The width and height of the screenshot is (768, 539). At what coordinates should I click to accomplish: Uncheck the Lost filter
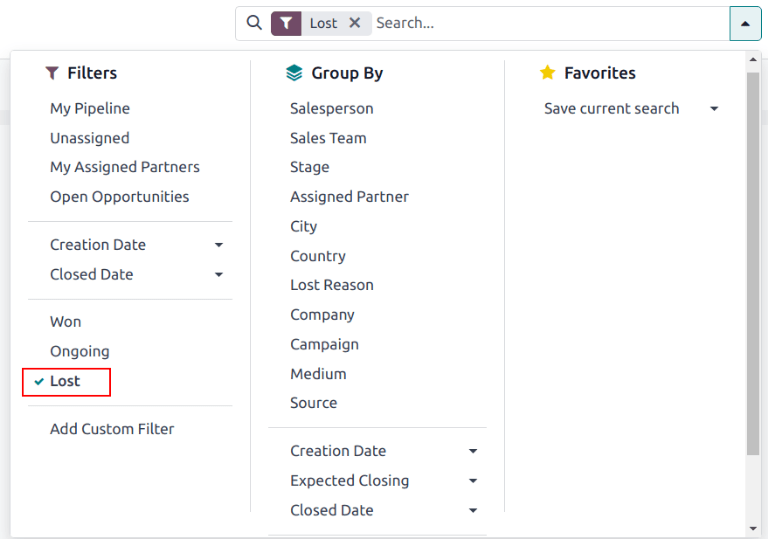click(x=65, y=381)
